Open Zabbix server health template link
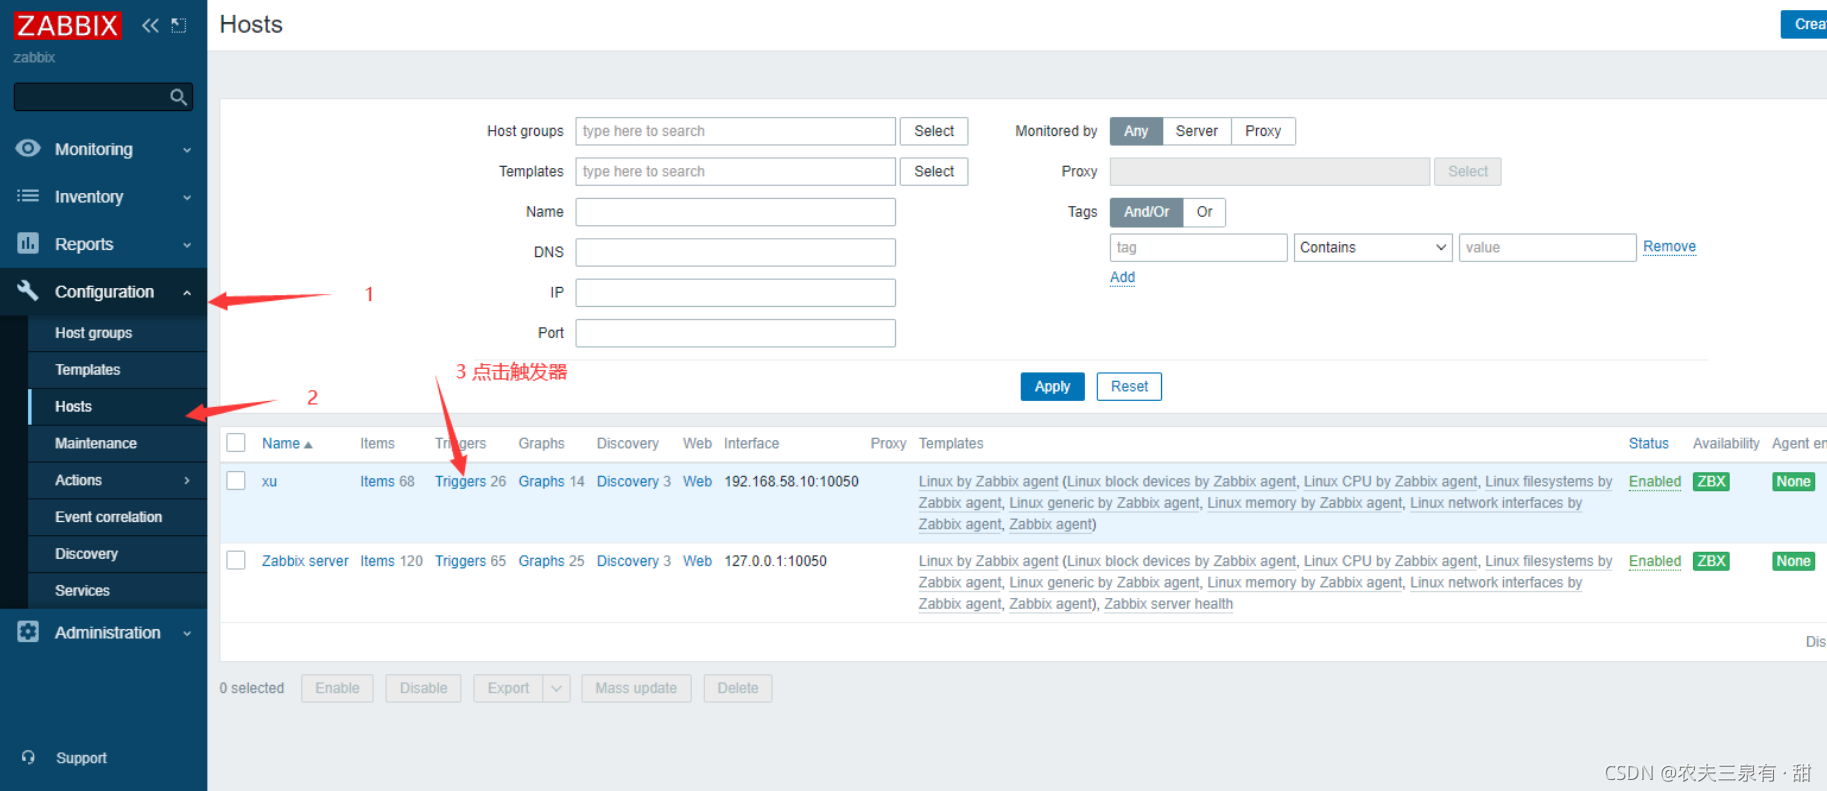 click(1168, 604)
